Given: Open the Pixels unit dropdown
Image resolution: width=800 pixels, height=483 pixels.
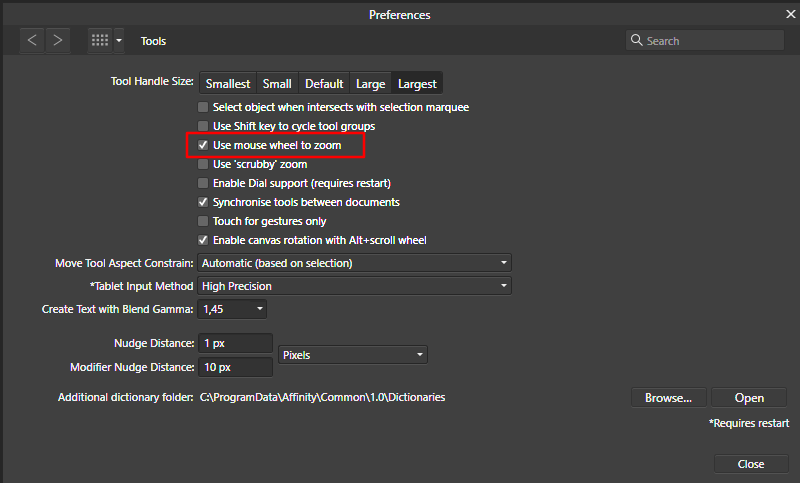Looking at the screenshot, I should 353,355.
